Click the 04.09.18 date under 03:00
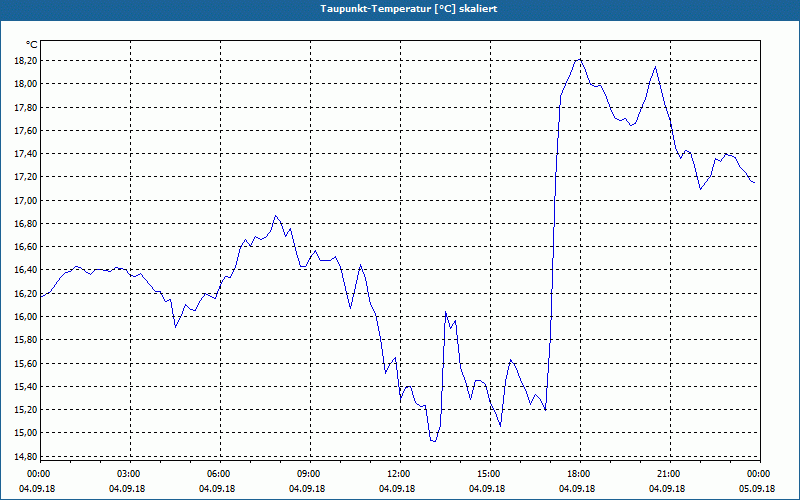 [127, 489]
